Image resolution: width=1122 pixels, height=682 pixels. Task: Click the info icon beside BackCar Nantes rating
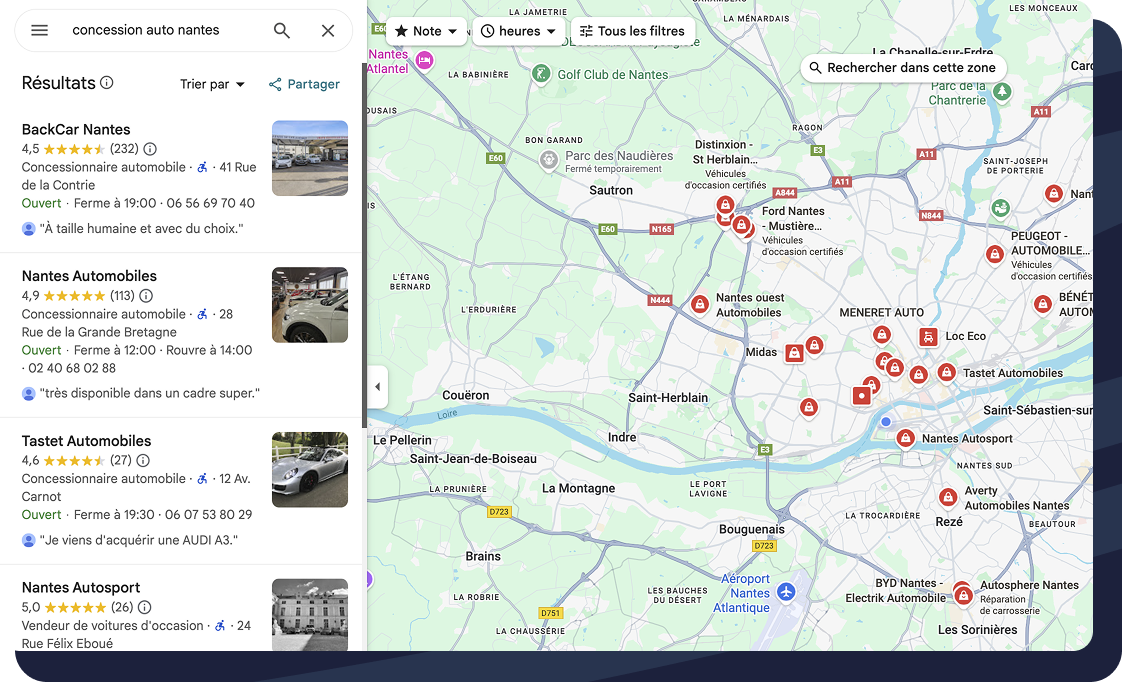click(150, 149)
